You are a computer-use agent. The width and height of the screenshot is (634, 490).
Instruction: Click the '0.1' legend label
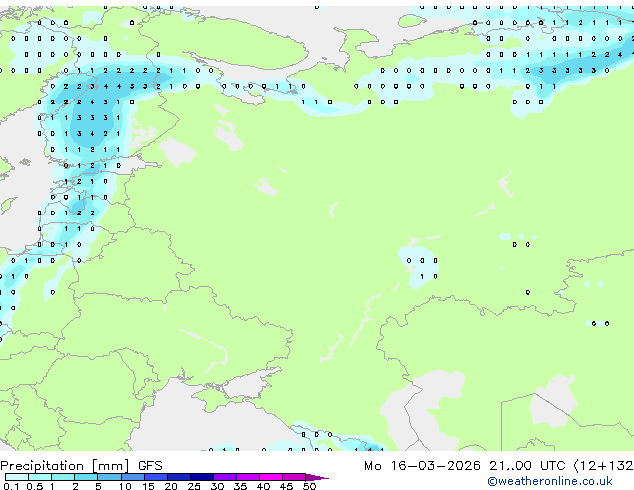coord(12,486)
